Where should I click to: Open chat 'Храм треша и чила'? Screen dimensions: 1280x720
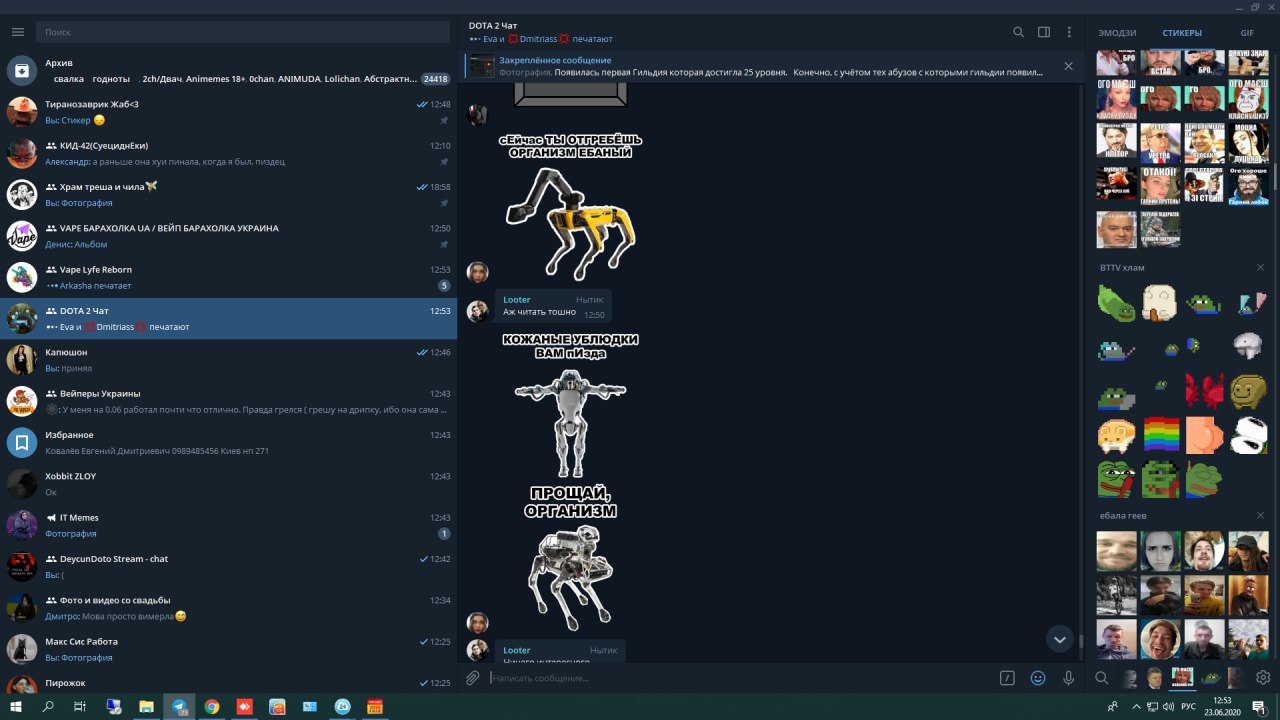coord(228,194)
